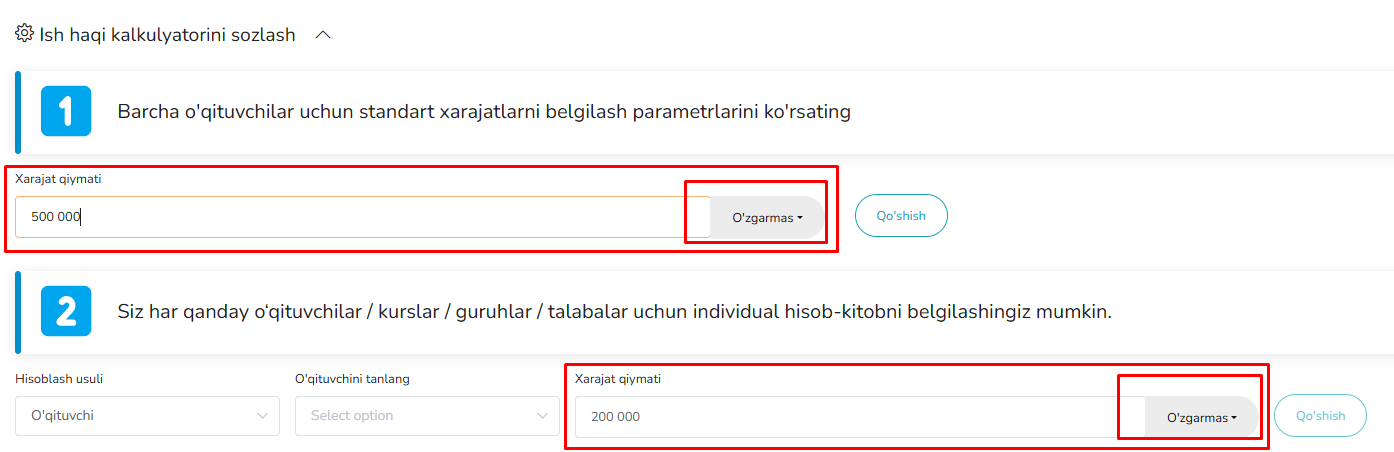Click the Ish haqi kalkulyatorini sozlash title text
1394x452 pixels.
tap(167, 35)
